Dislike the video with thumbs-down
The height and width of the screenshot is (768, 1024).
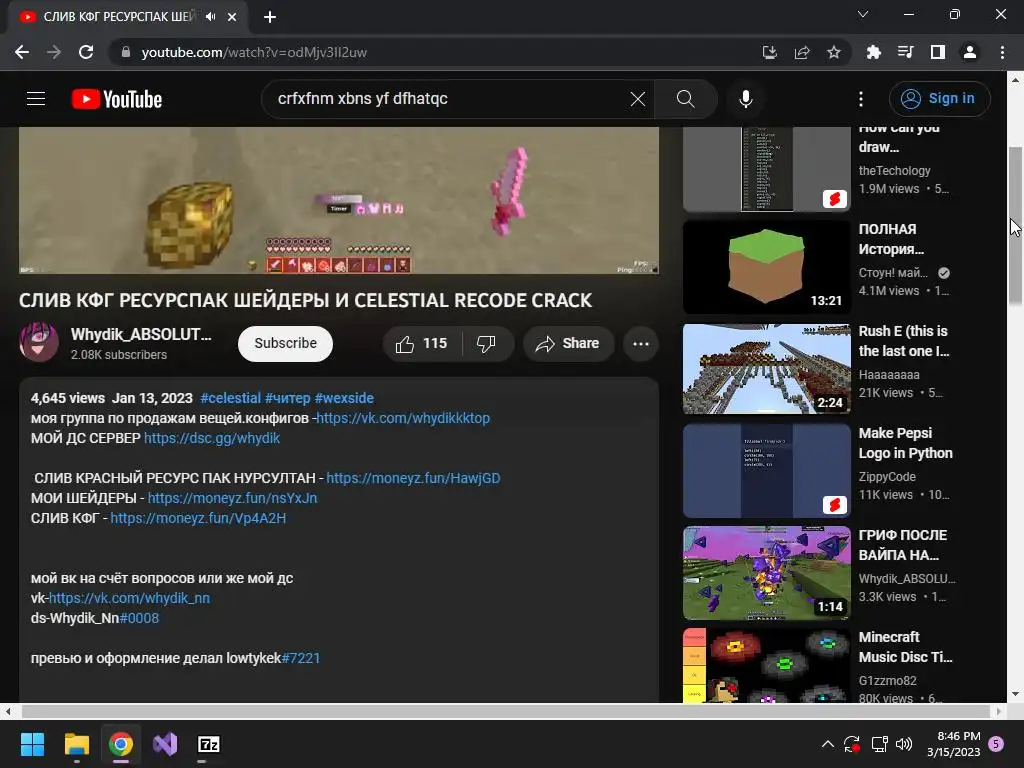point(487,344)
